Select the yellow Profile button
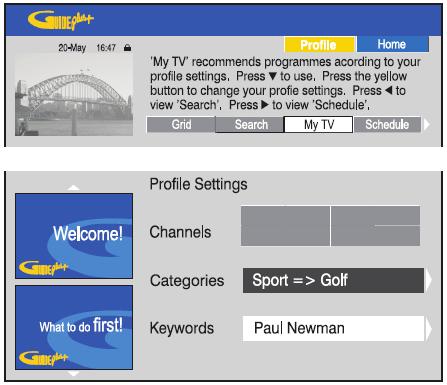Image resolution: width=447 pixels, height=385 pixels. [320, 45]
